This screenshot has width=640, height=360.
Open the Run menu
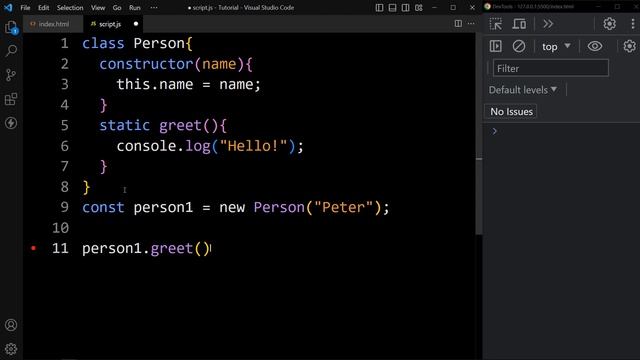coord(134,7)
